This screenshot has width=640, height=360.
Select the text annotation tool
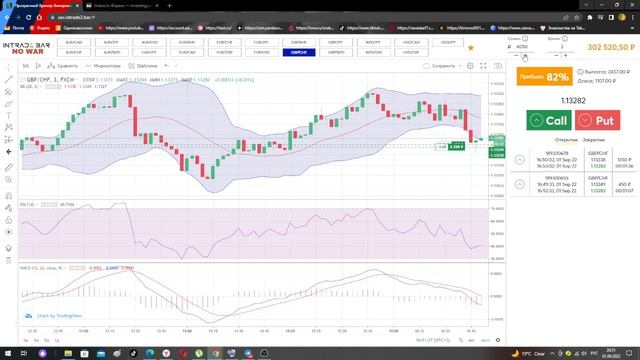pyautogui.click(x=9, y=116)
